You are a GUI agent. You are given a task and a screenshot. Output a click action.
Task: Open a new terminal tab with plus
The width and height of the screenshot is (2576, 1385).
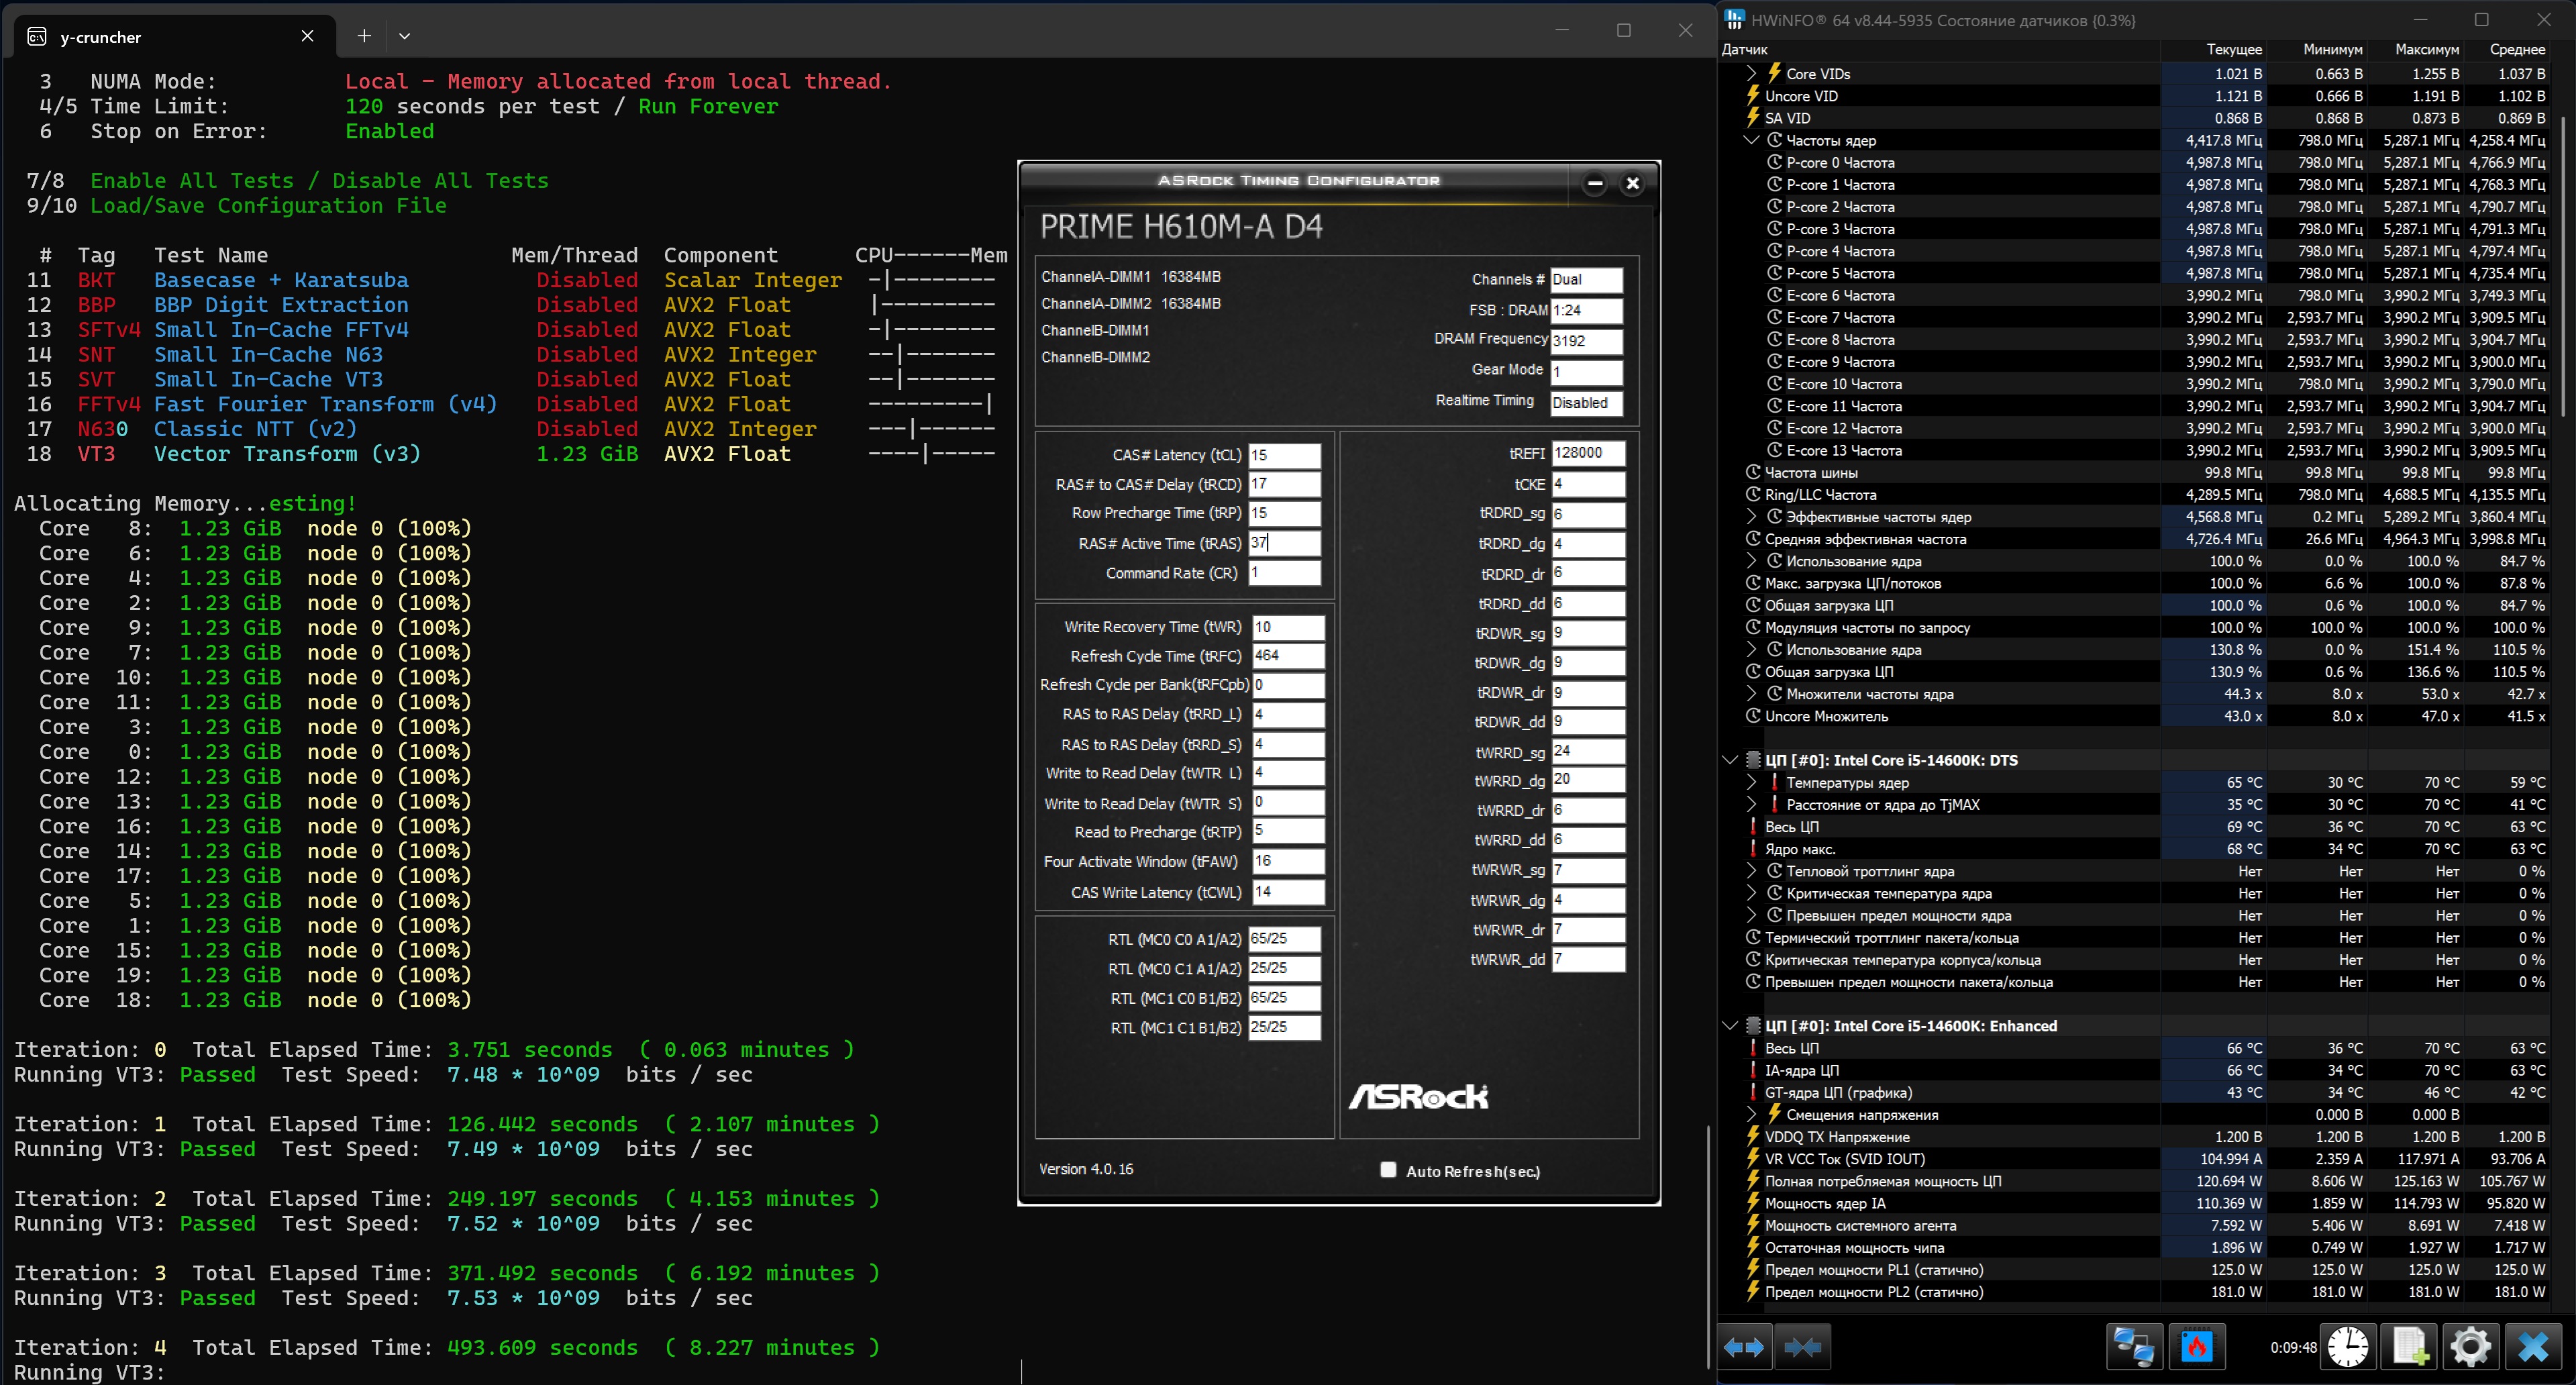click(364, 36)
